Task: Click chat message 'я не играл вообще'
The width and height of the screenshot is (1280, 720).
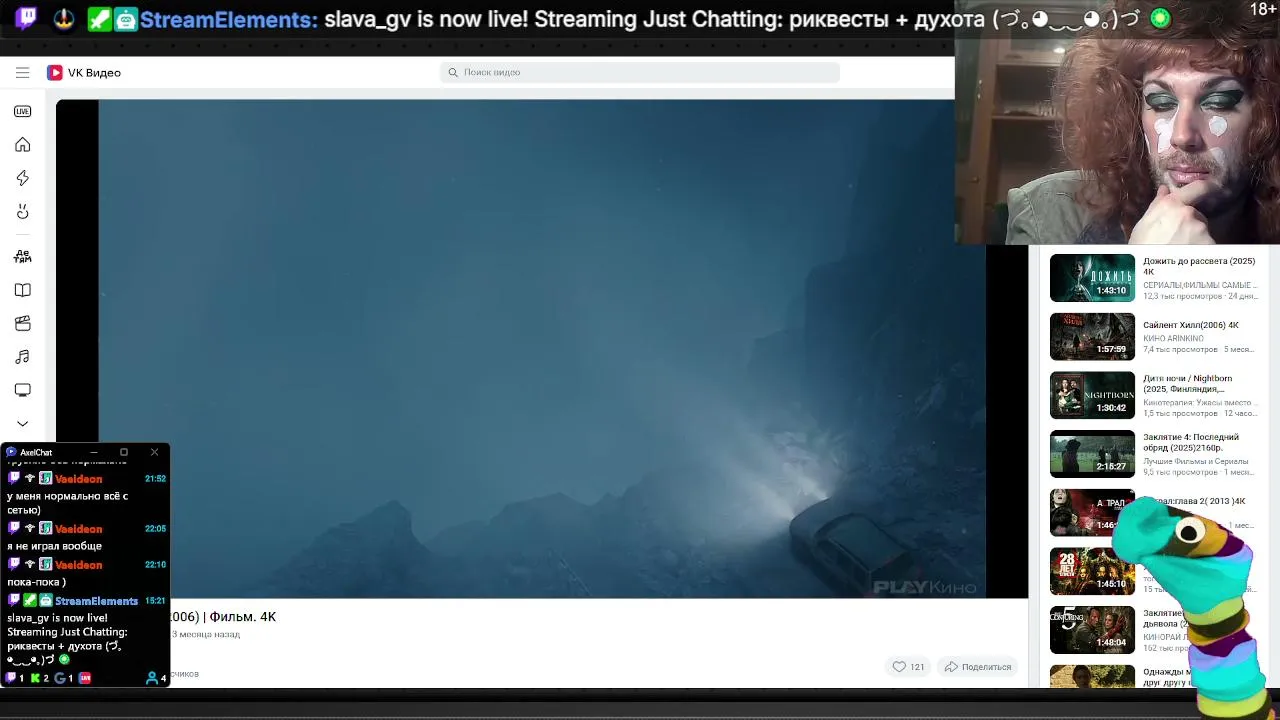Action: tap(54, 546)
